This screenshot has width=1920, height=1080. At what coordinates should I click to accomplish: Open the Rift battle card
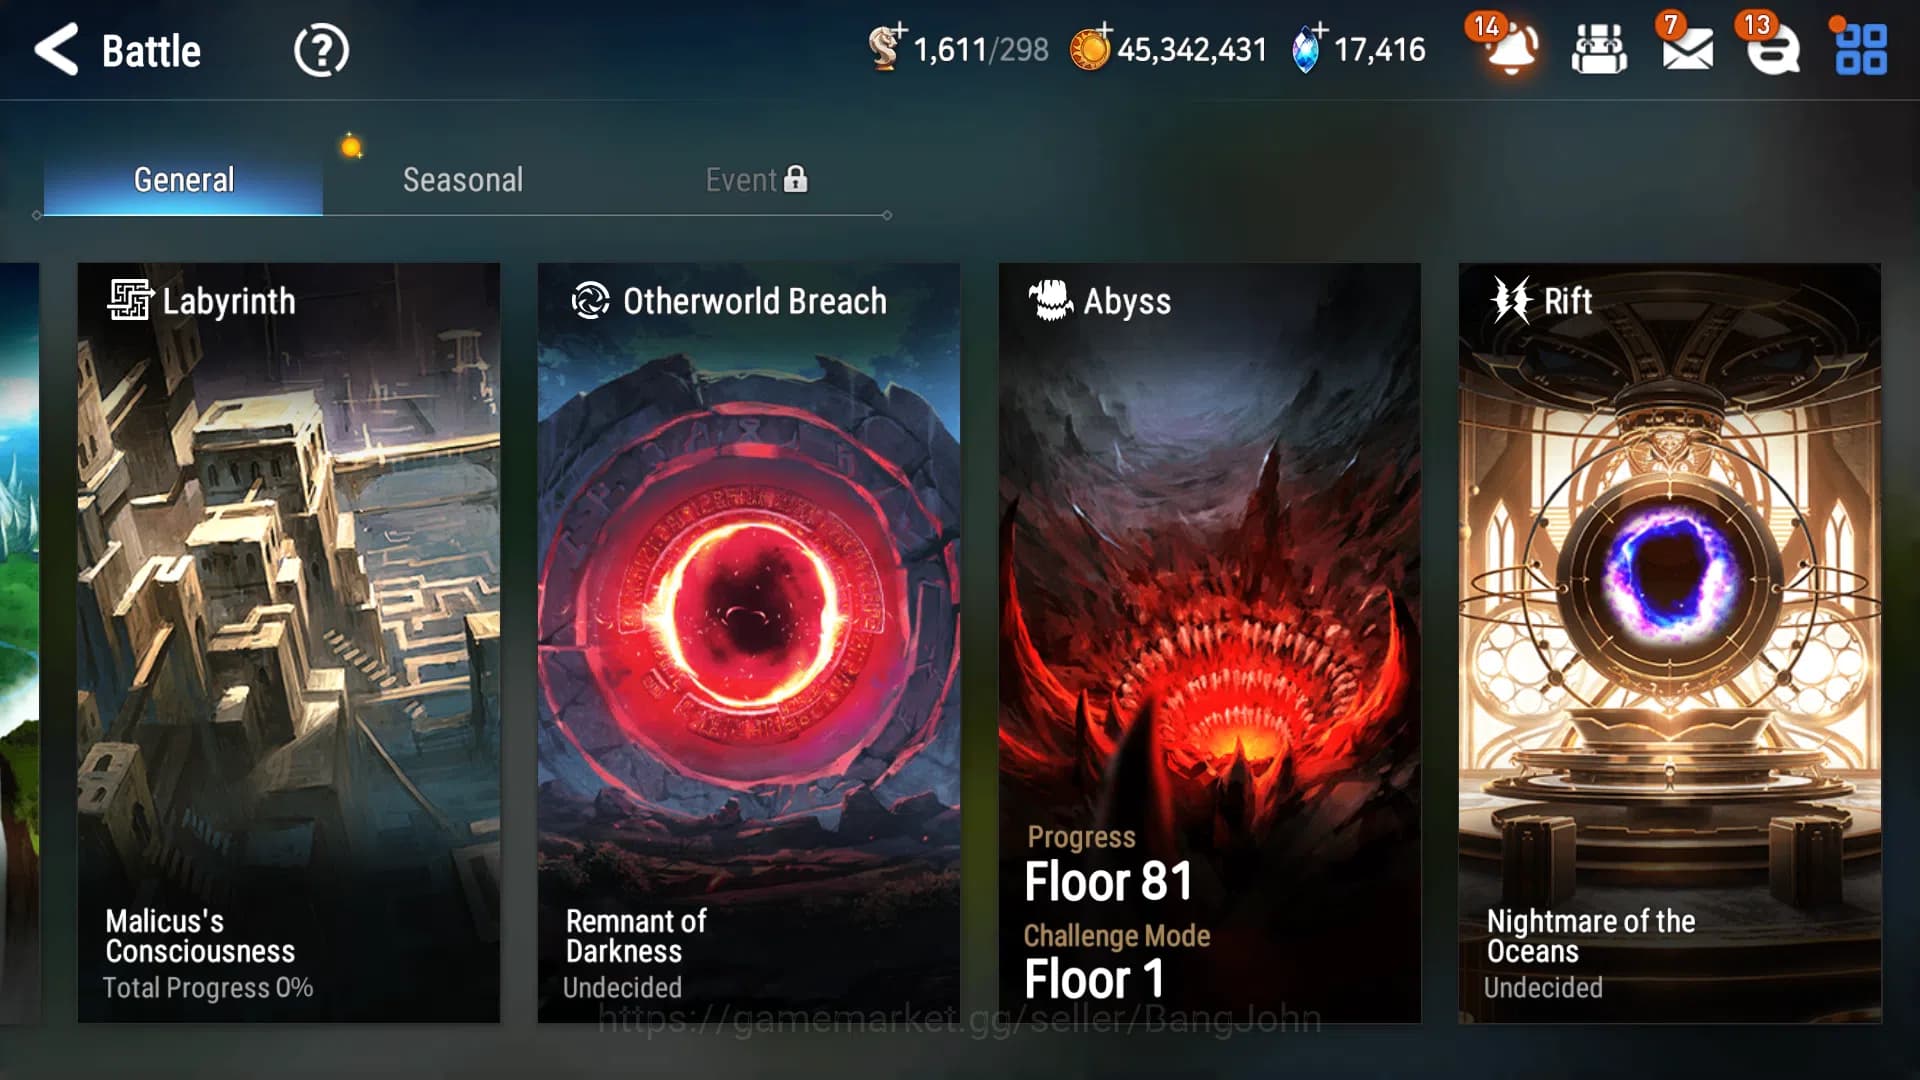point(1670,643)
